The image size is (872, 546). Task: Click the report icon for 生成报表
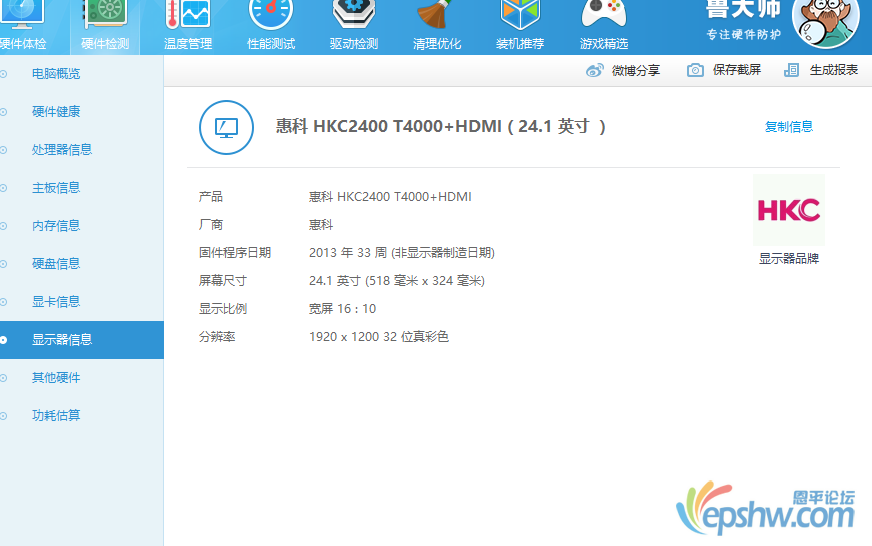point(791,70)
